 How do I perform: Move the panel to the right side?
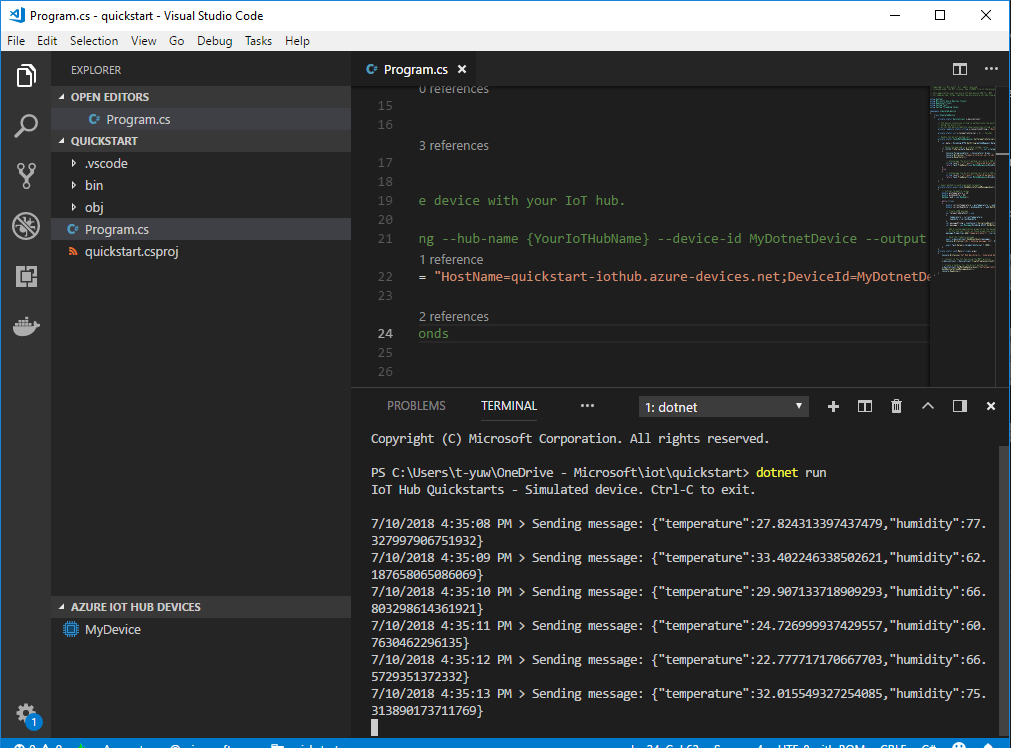(x=959, y=406)
